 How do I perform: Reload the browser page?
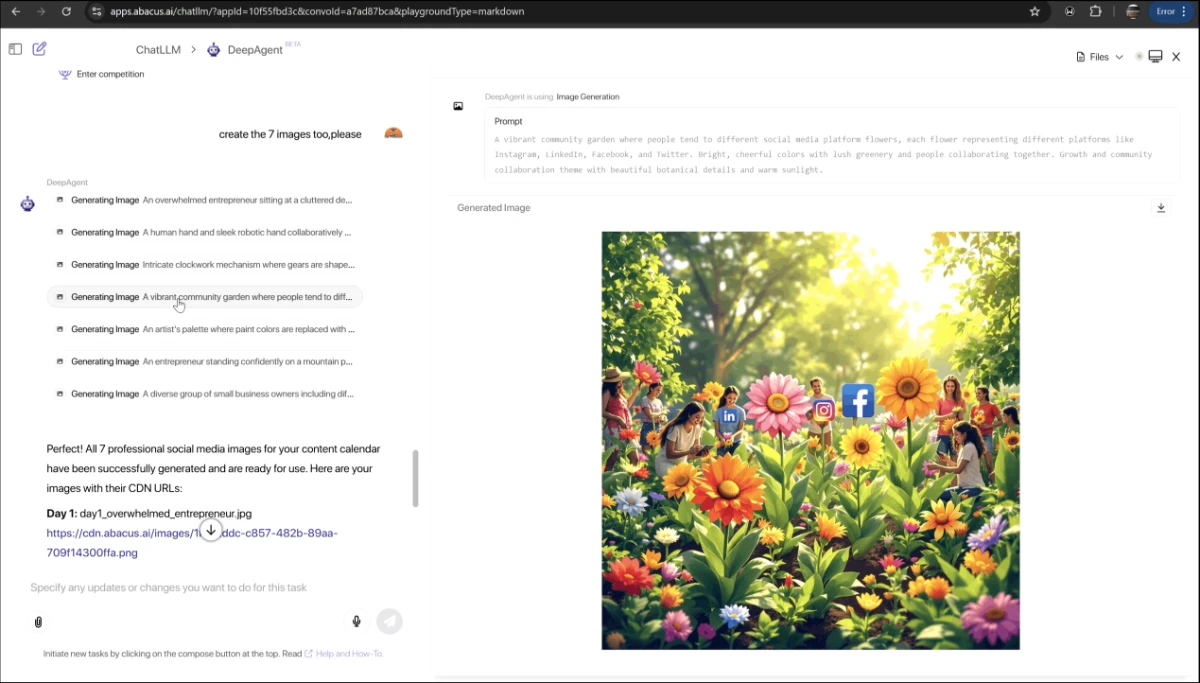coord(66,12)
